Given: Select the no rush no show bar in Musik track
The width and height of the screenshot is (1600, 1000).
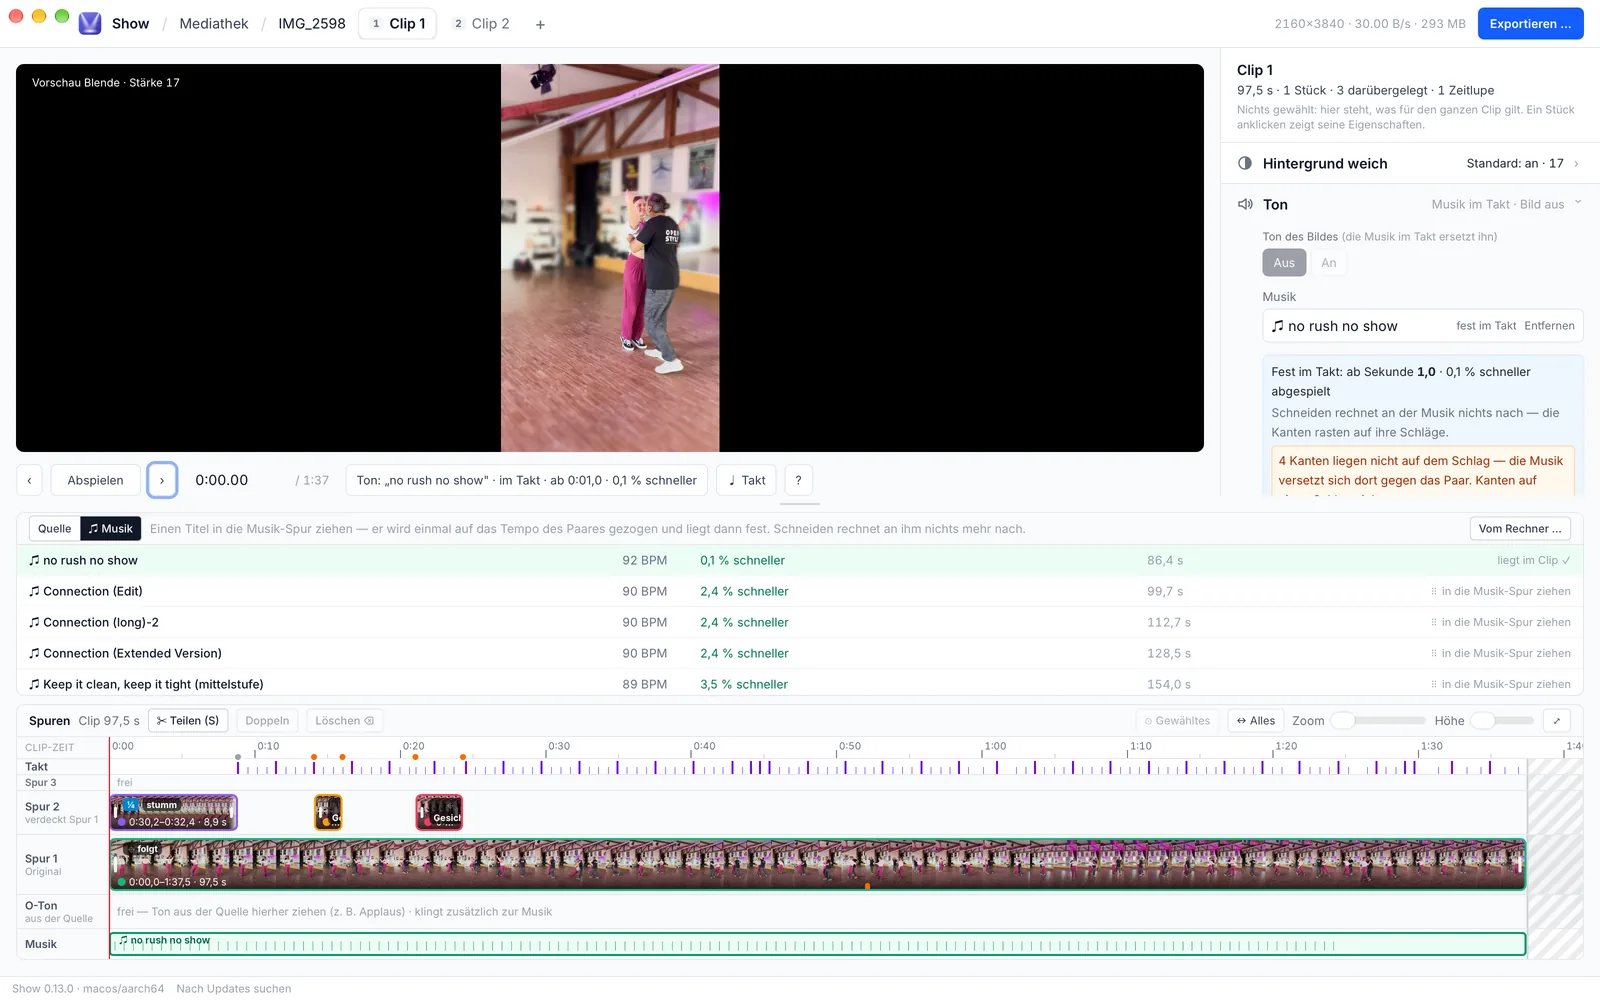Looking at the screenshot, I should pos(818,944).
